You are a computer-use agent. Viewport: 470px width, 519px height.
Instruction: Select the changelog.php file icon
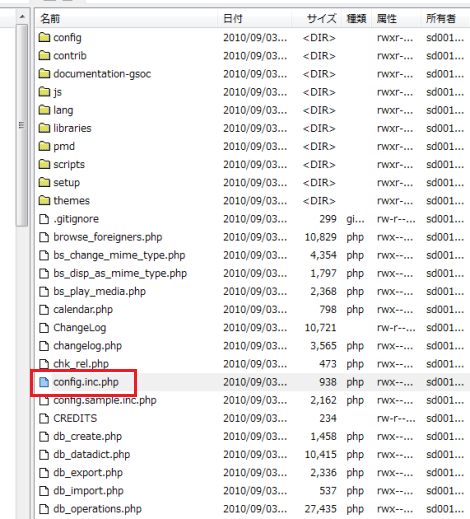click(x=44, y=346)
